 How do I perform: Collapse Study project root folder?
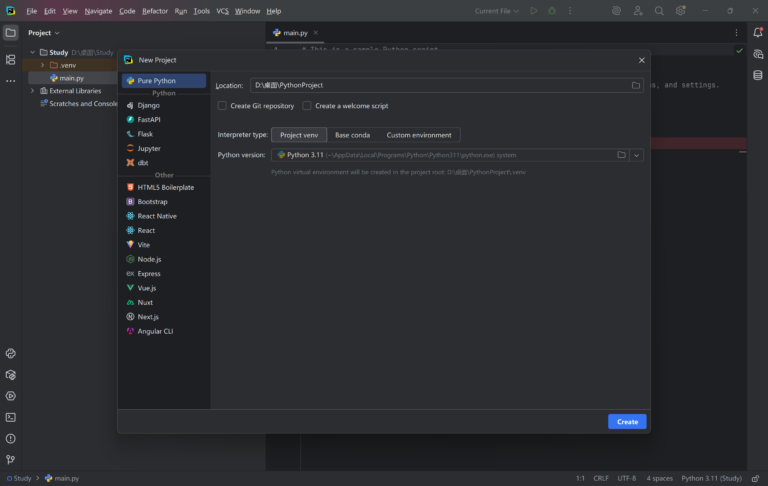pyautogui.click(x=32, y=52)
